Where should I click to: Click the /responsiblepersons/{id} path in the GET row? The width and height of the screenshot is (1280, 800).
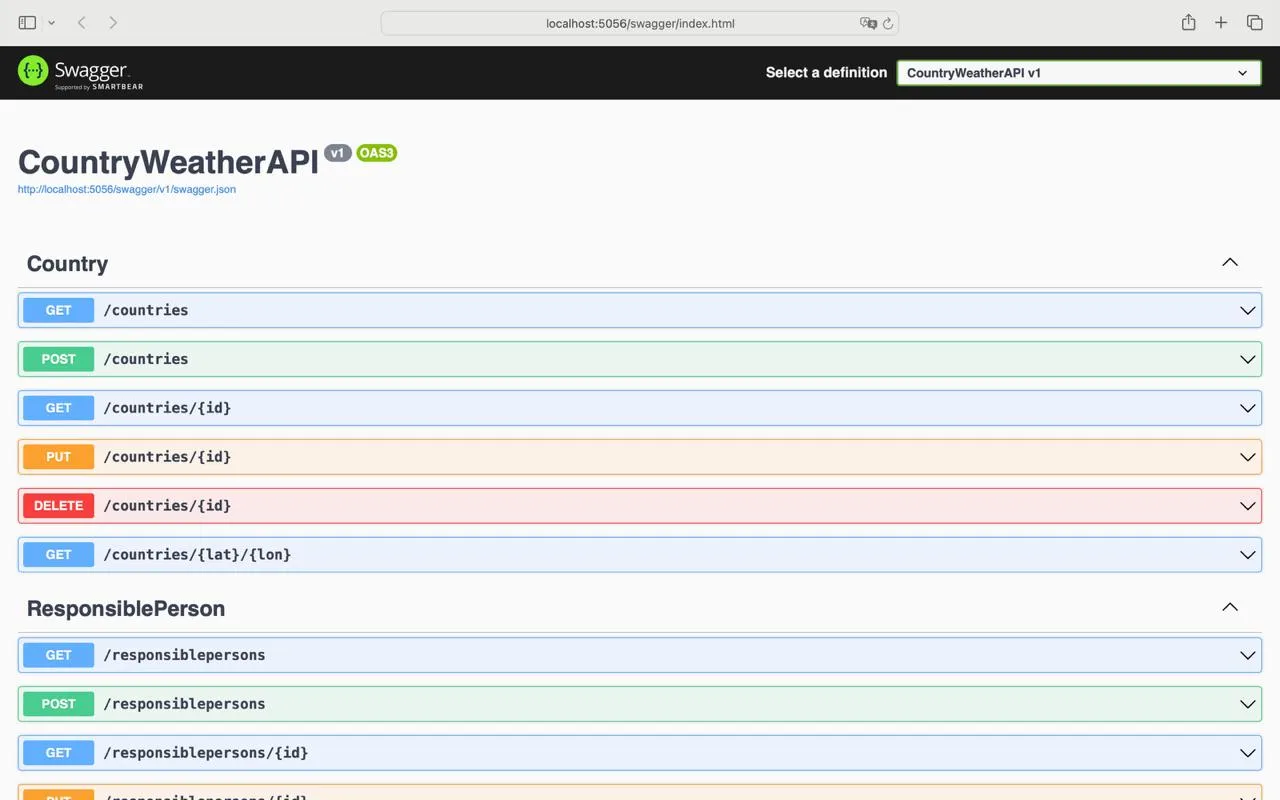point(206,753)
